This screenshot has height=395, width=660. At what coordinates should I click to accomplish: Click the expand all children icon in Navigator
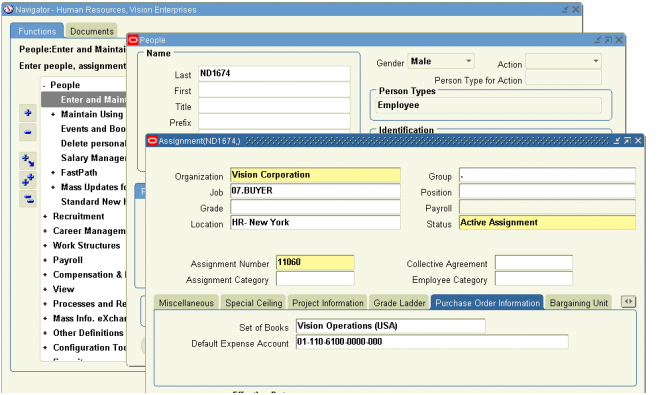28,160
